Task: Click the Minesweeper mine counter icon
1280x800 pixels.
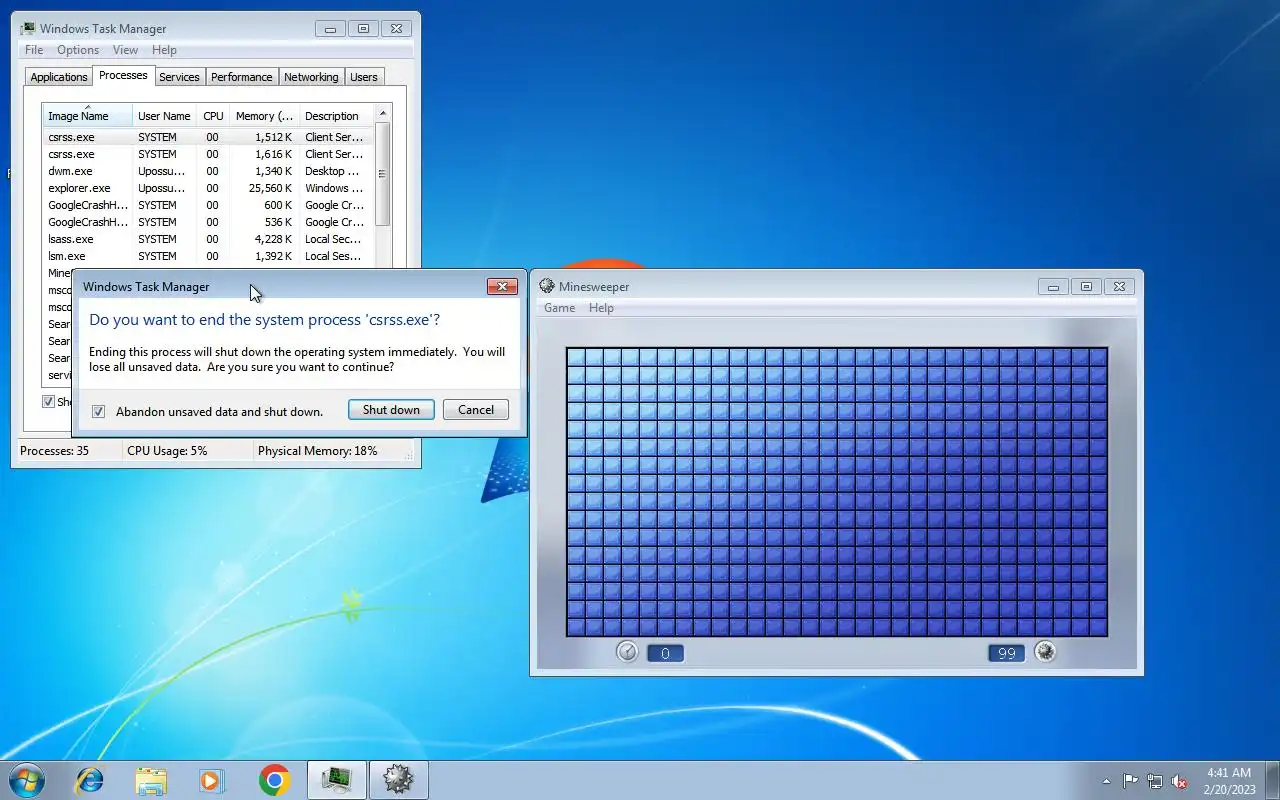Action: click(1045, 652)
